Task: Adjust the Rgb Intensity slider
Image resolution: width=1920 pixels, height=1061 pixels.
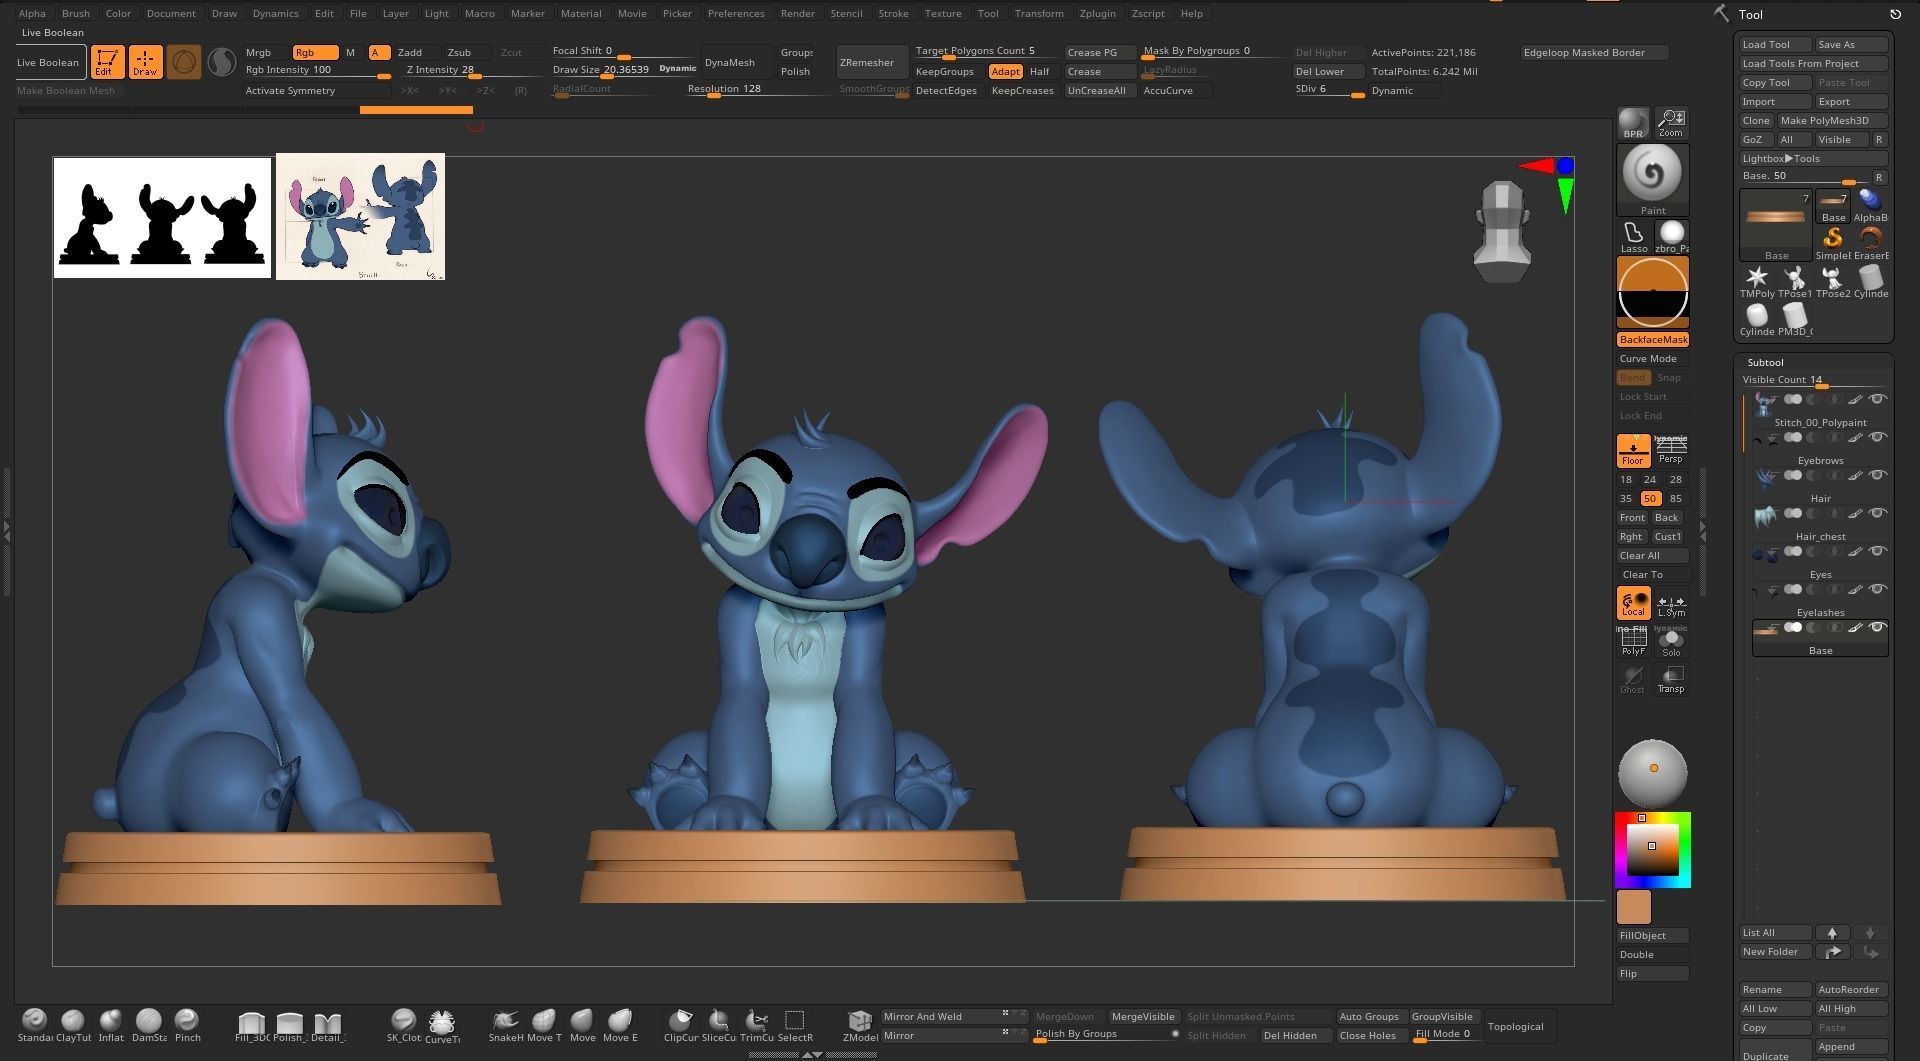Action: pos(318,71)
